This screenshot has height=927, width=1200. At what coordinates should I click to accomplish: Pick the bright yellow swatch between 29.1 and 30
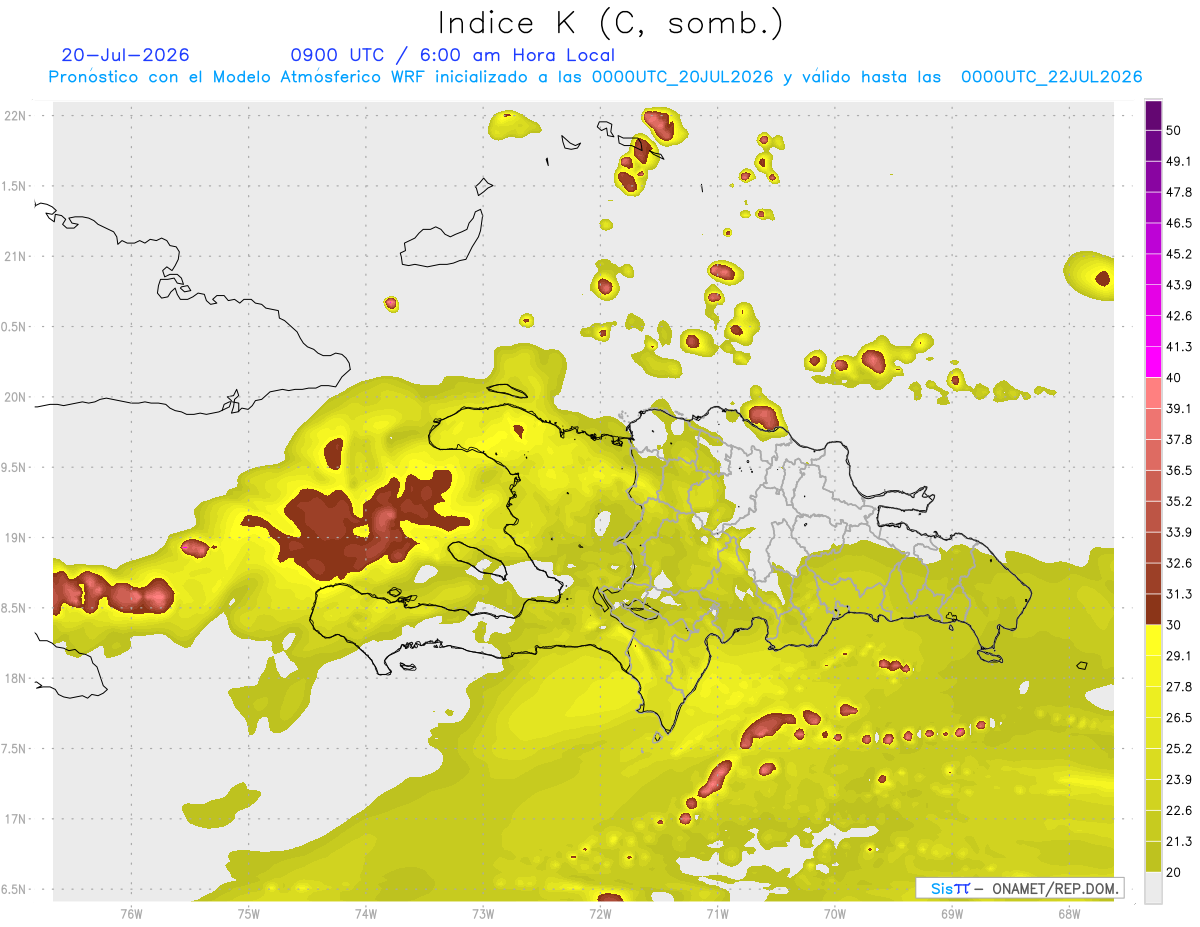[1153, 640]
